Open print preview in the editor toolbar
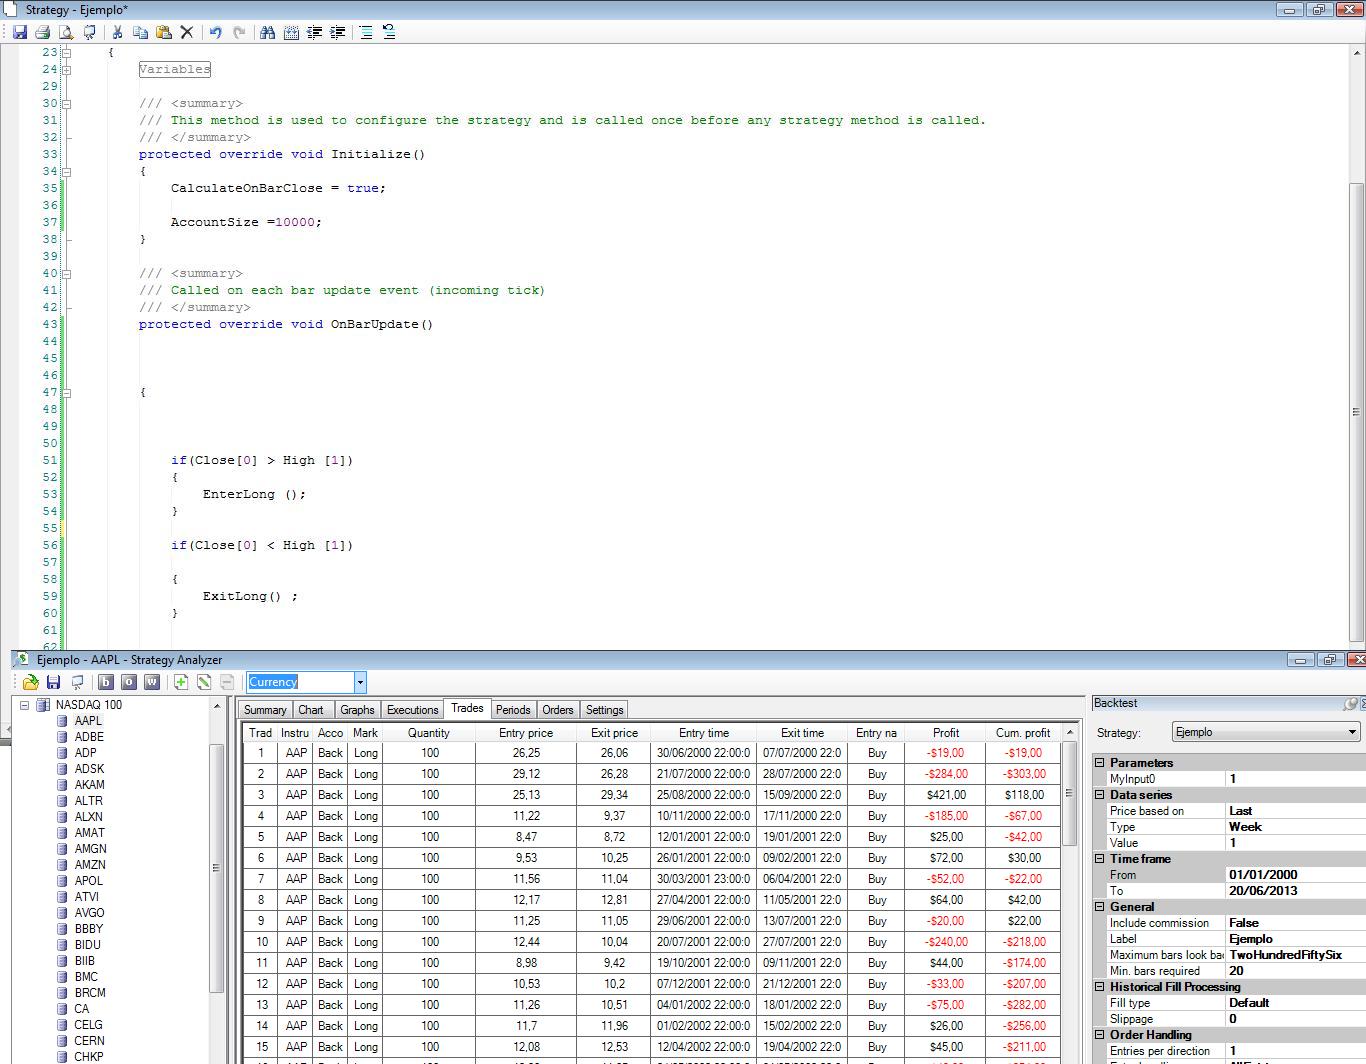Image resolution: width=1366 pixels, height=1064 pixels. pos(66,32)
